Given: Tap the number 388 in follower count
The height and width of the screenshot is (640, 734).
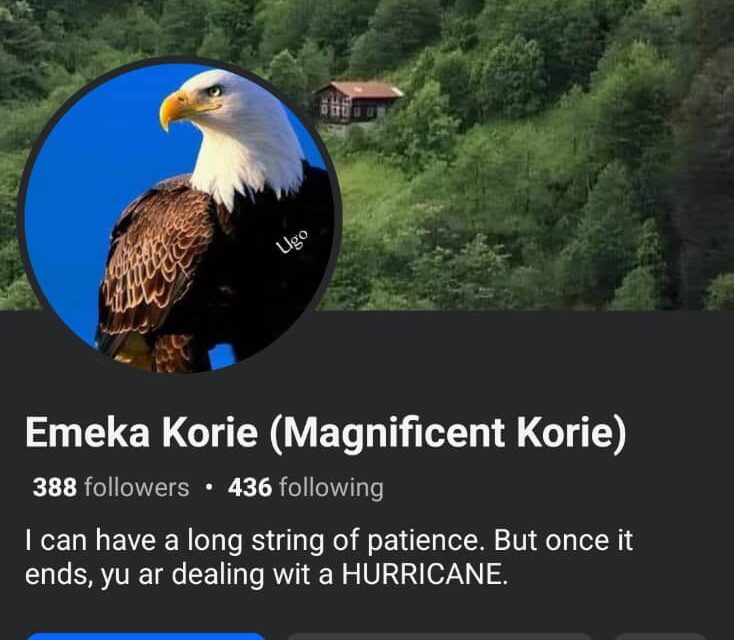Looking at the screenshot, I should tap(55, 487).
